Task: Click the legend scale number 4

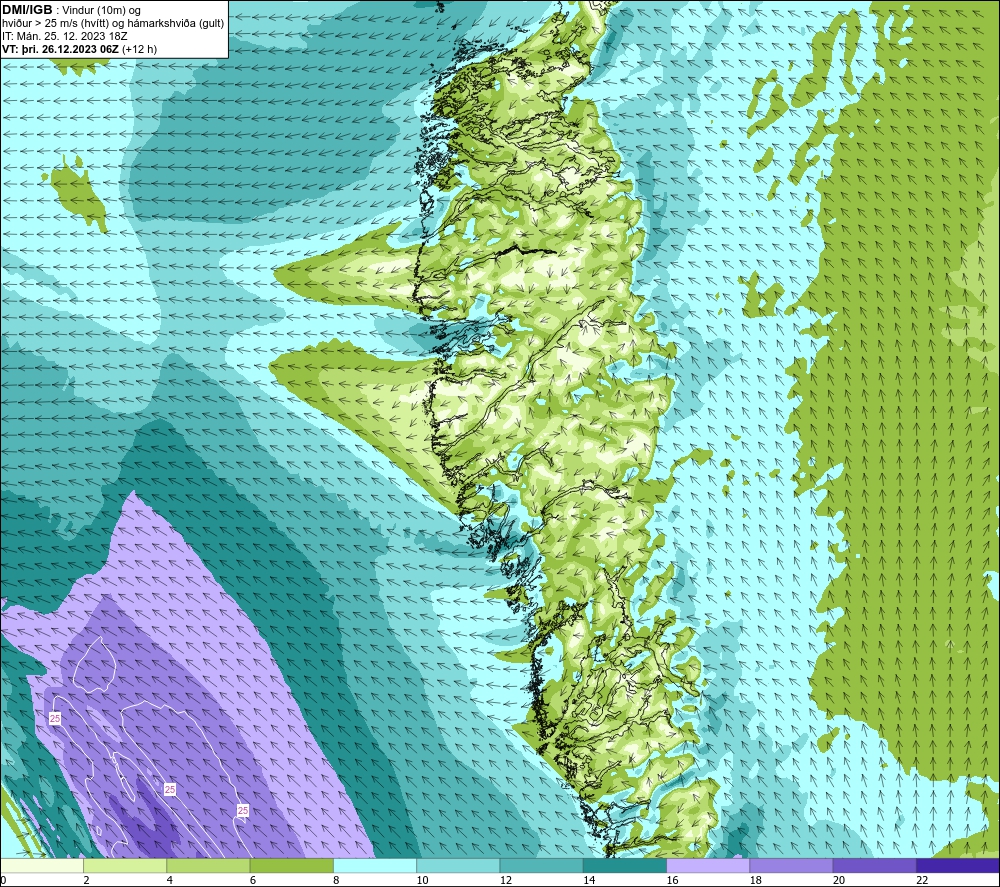Action: pyautogui.click(x=170, y=880)
